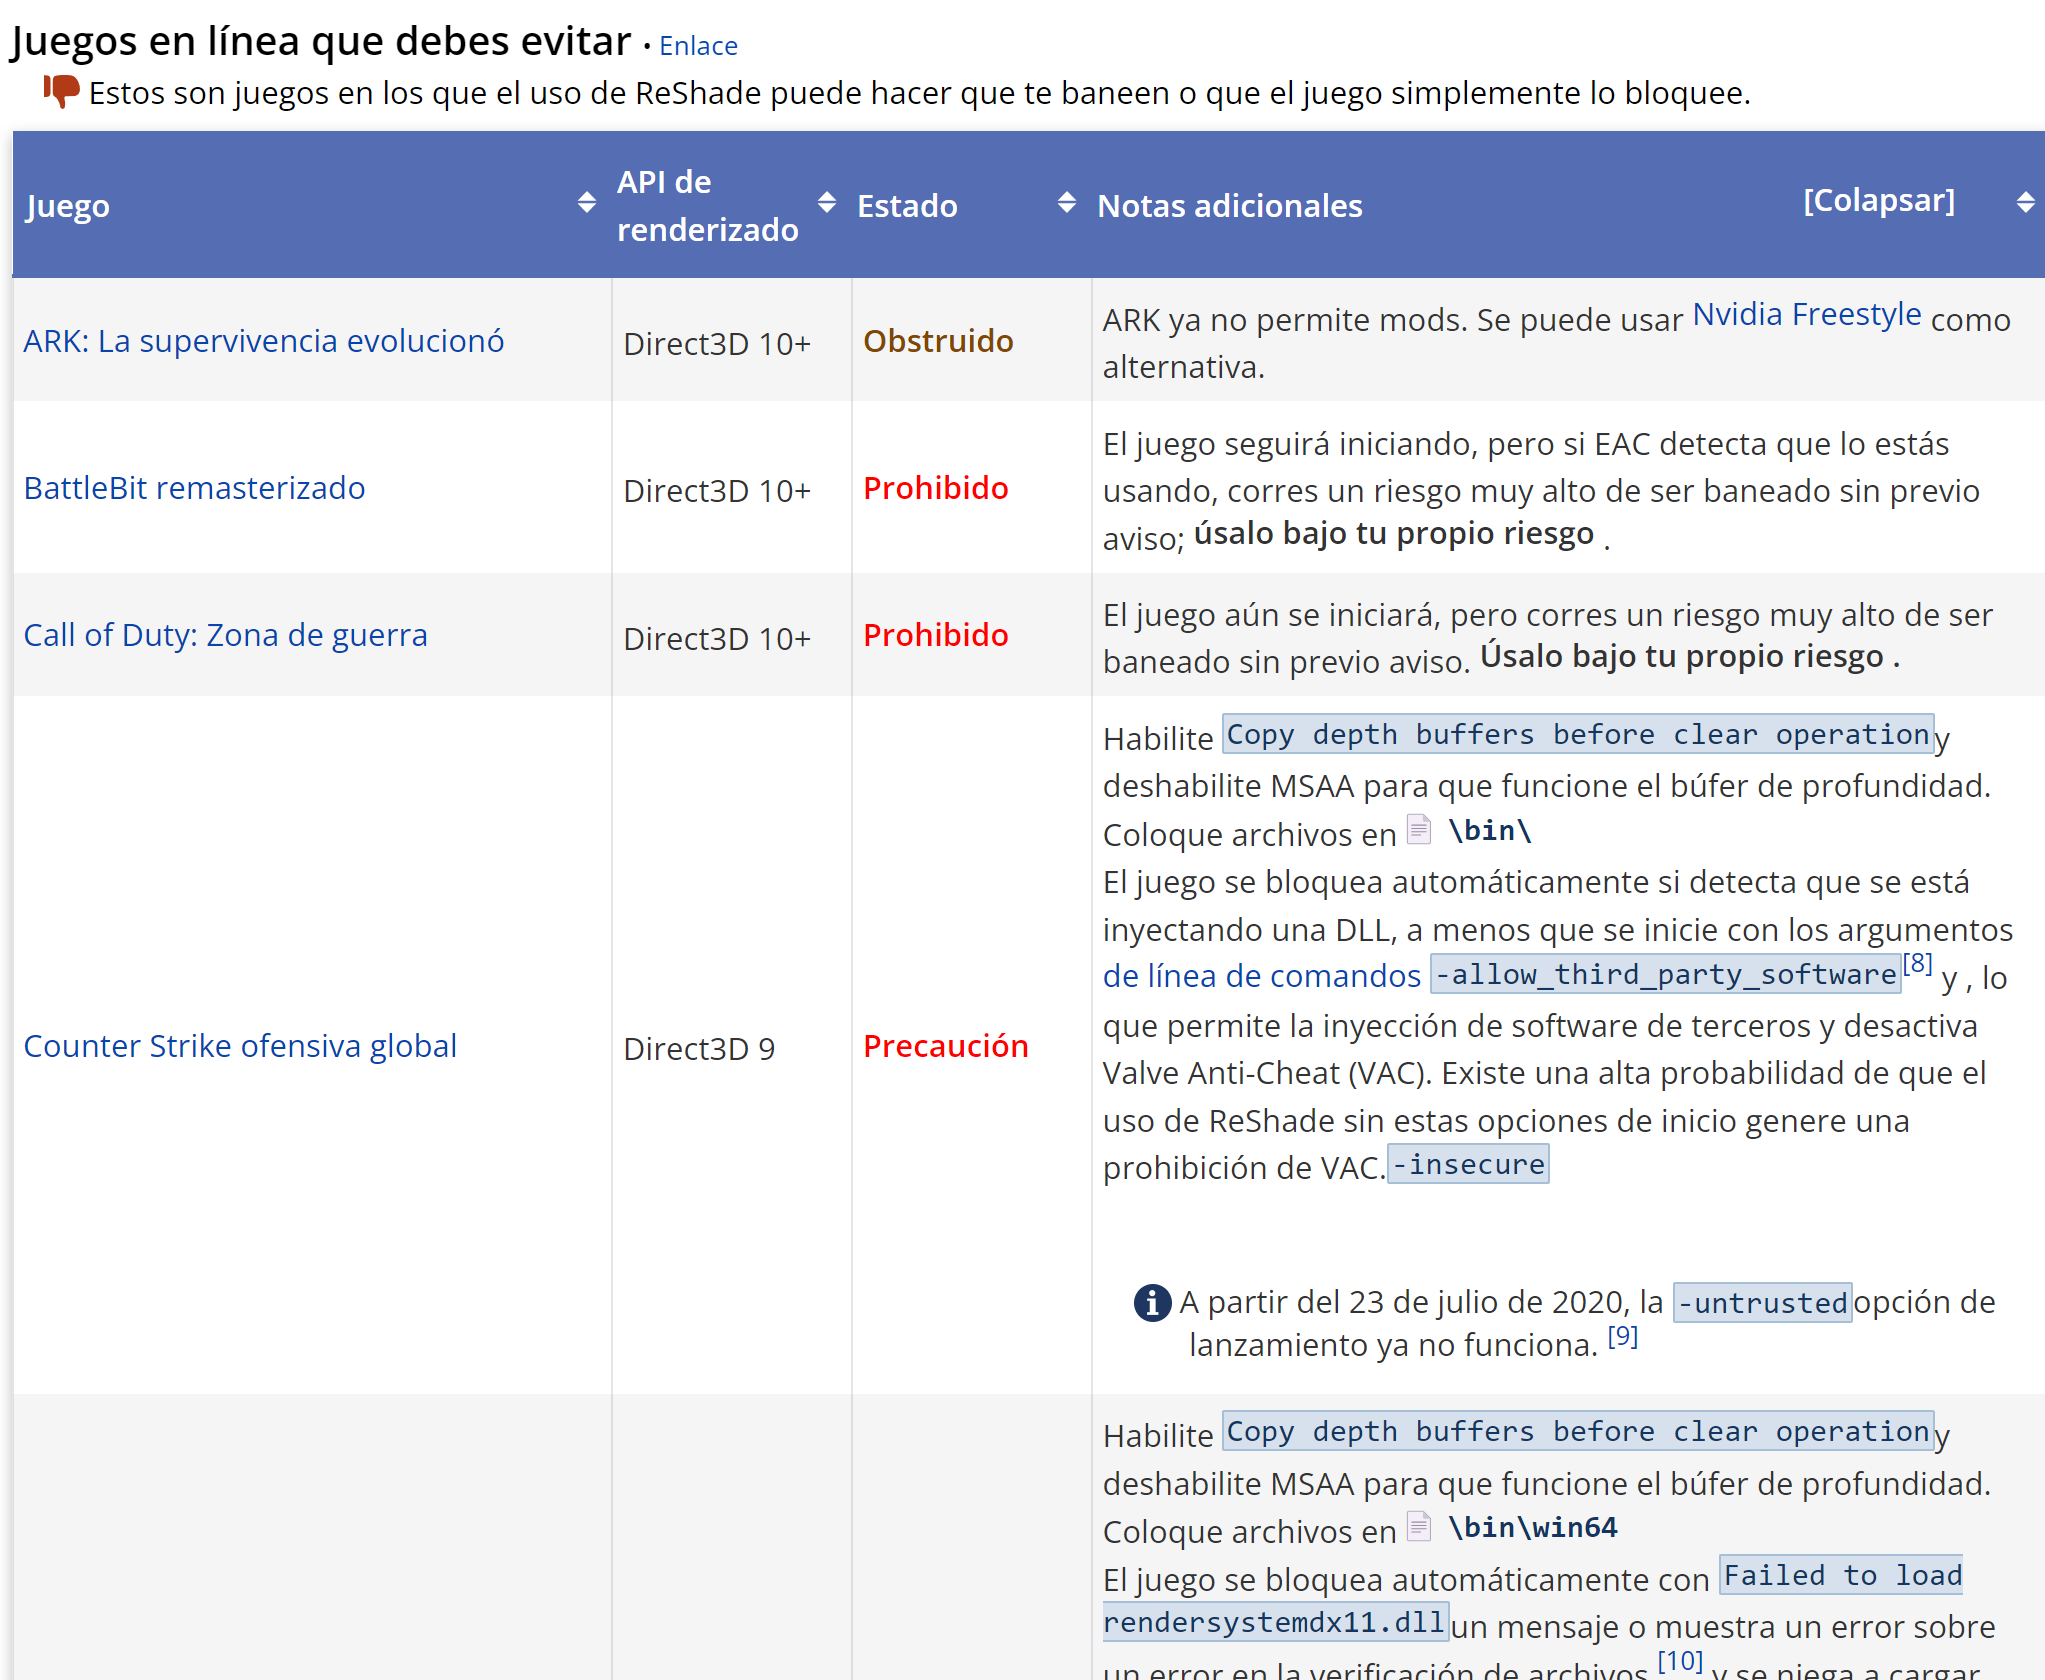
Task: Click the info icon beside July 2020 note
Action: point(1152,1302)
